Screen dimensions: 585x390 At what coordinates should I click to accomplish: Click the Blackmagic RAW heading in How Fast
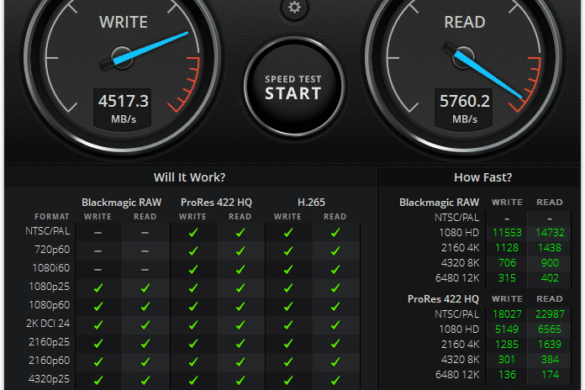click(439, 202)
